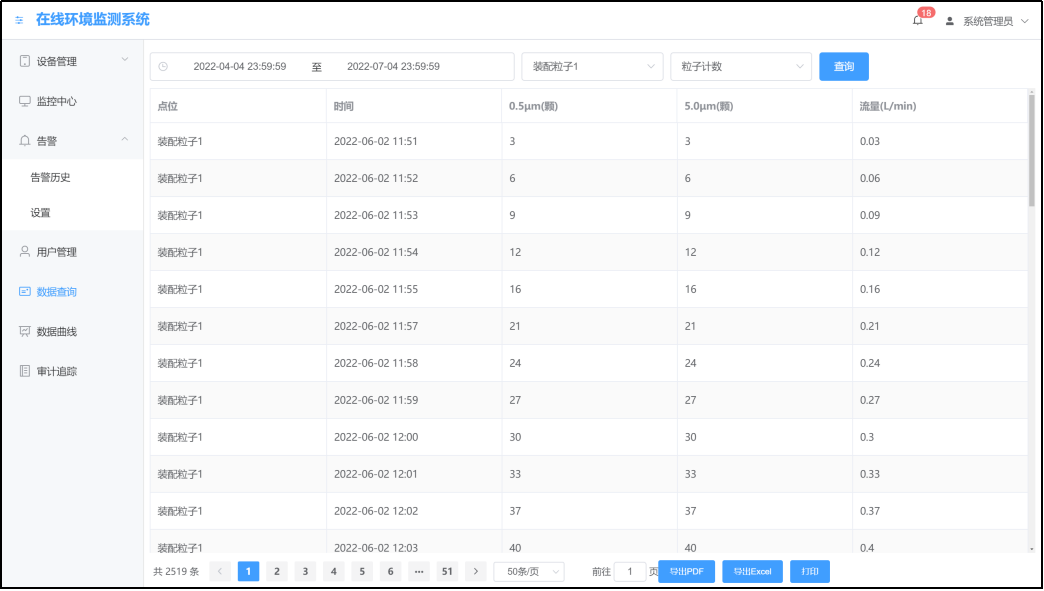1044x591 pixels.
Task: Click the 查询 button
Action: 844,67
